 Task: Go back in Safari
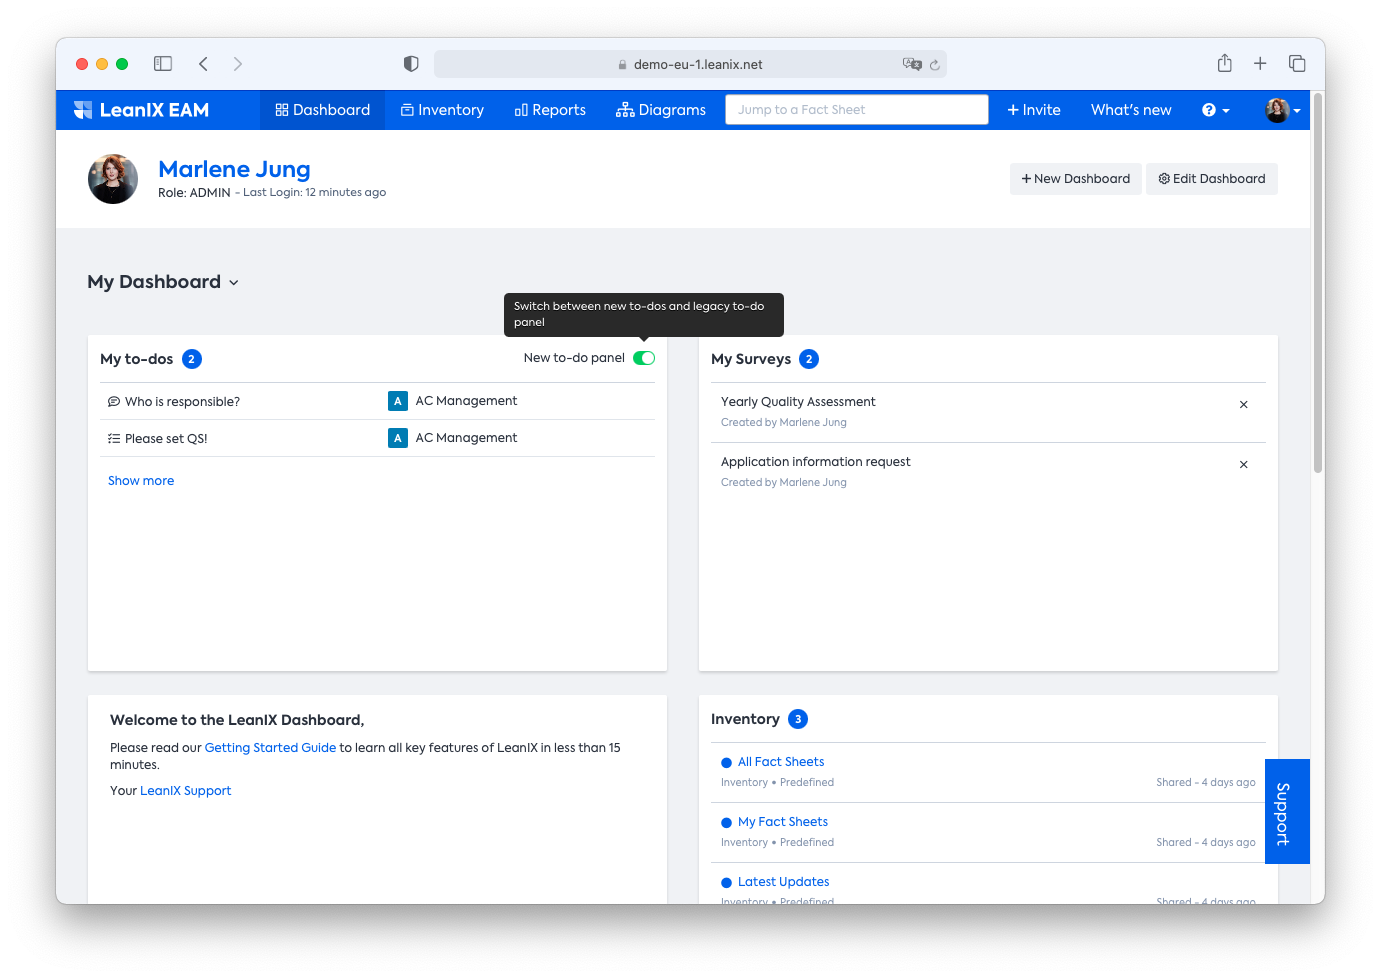pyautogui.click(x=203, y=64)
